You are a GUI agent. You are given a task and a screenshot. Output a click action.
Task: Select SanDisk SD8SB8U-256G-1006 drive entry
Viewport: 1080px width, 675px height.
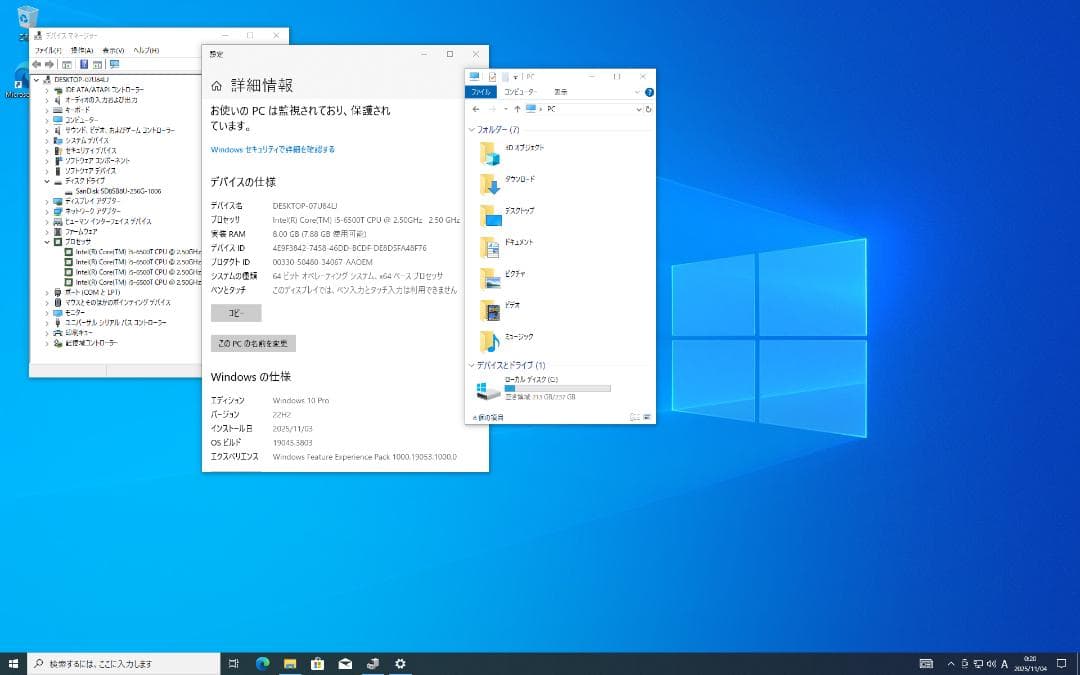(118, 191)
